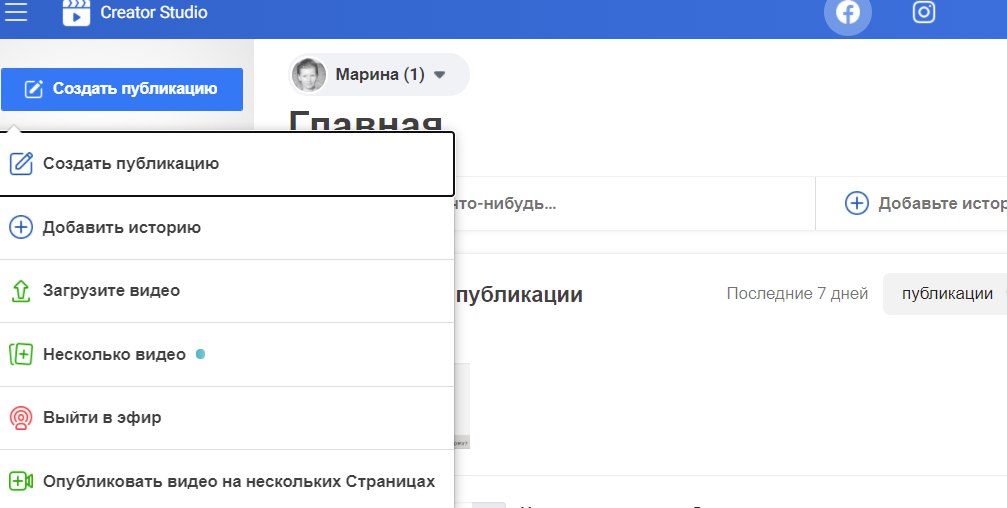The width and height of the screenshot is (1007, 508).
Task: Open the публикации filter dropdown
Action: click(x=945, y=294)
